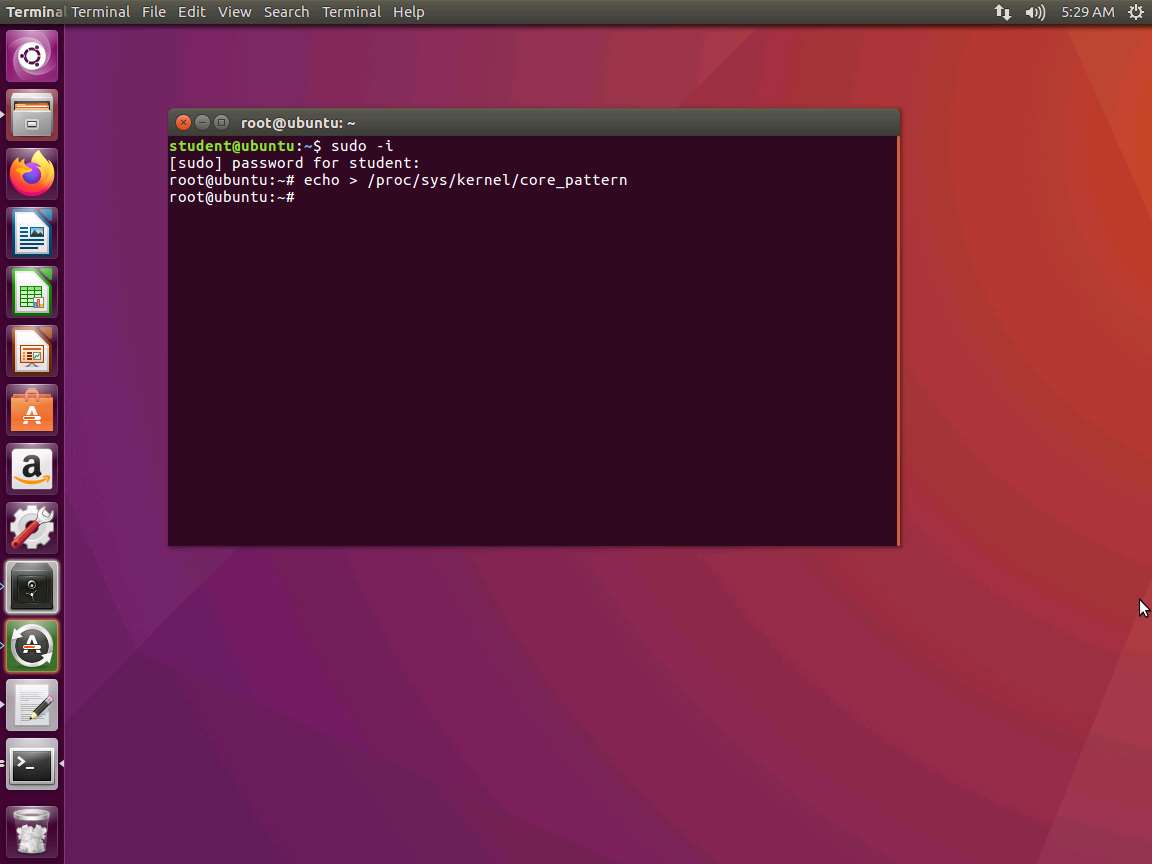Launch LibreOffice Impress from the launcher
This screenshot has width=1152, height=864.
tap(32, 351)
